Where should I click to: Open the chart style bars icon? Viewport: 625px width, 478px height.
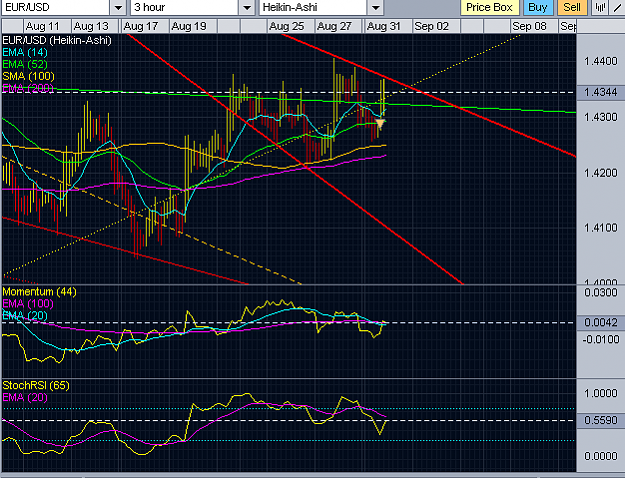coord(600,7)
